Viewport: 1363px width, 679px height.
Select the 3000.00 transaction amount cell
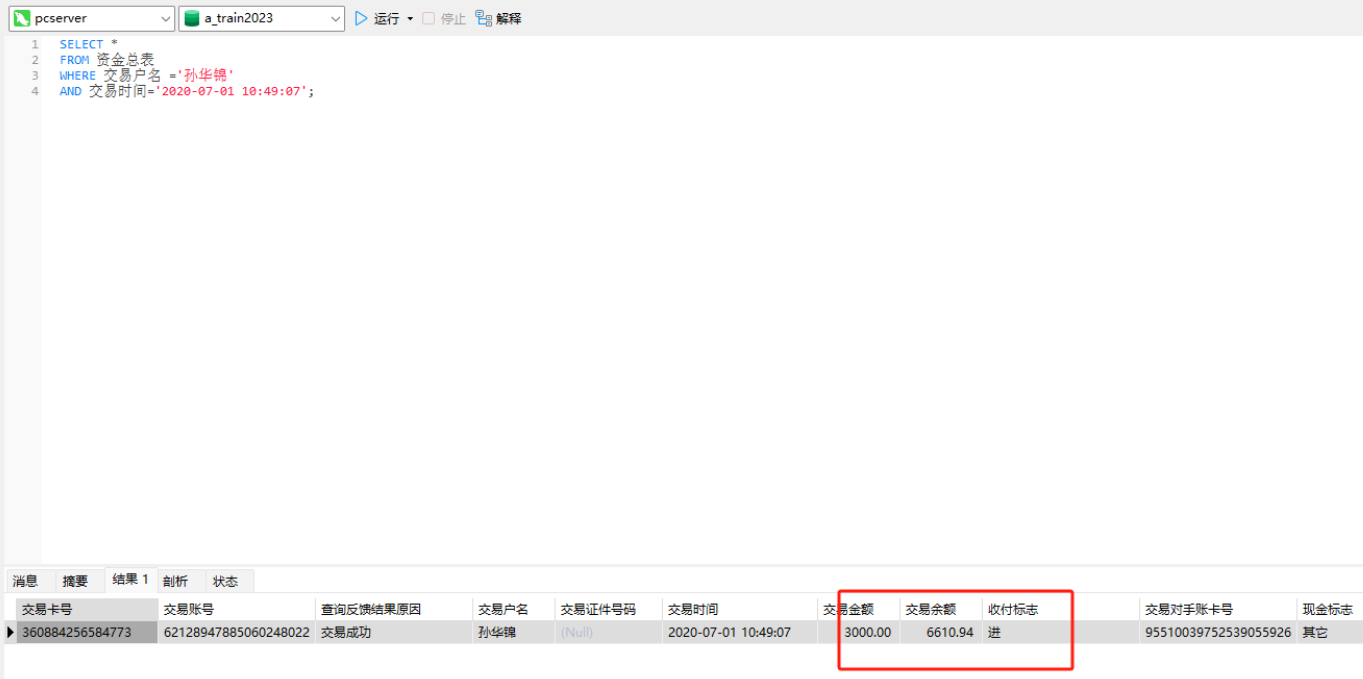click(x=866, y=632)
